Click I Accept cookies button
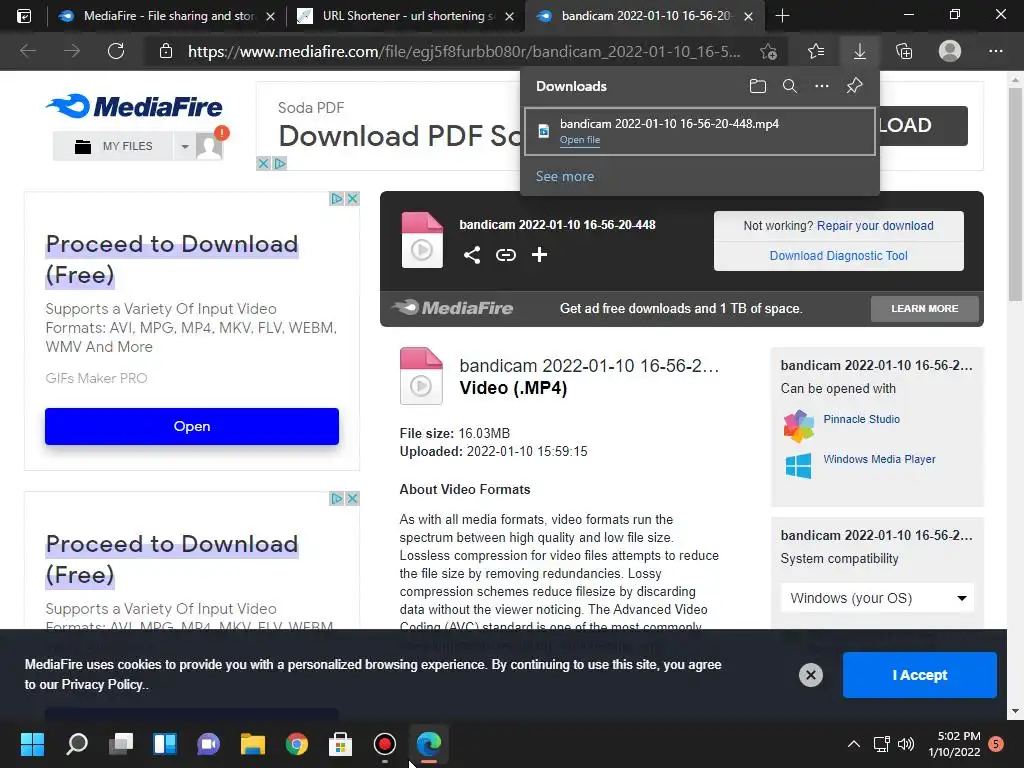The image size is (1024, 768). [920, 675]
